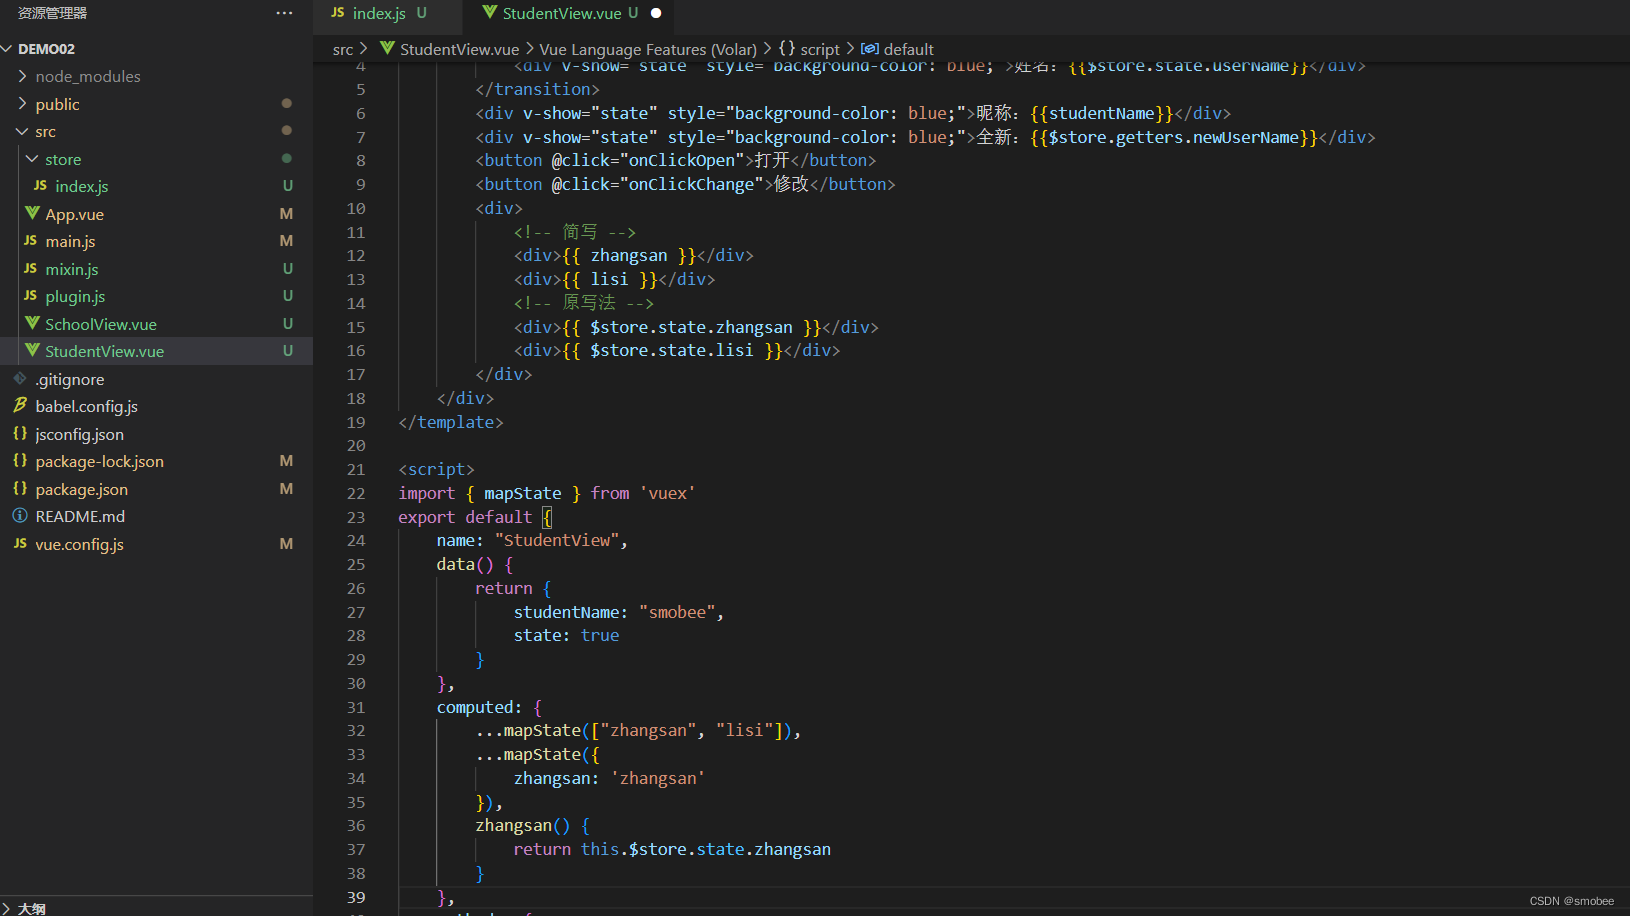Click the JS icon beside main.js
This screenshot has height=916, width=1630.
[x=30, y=241]
